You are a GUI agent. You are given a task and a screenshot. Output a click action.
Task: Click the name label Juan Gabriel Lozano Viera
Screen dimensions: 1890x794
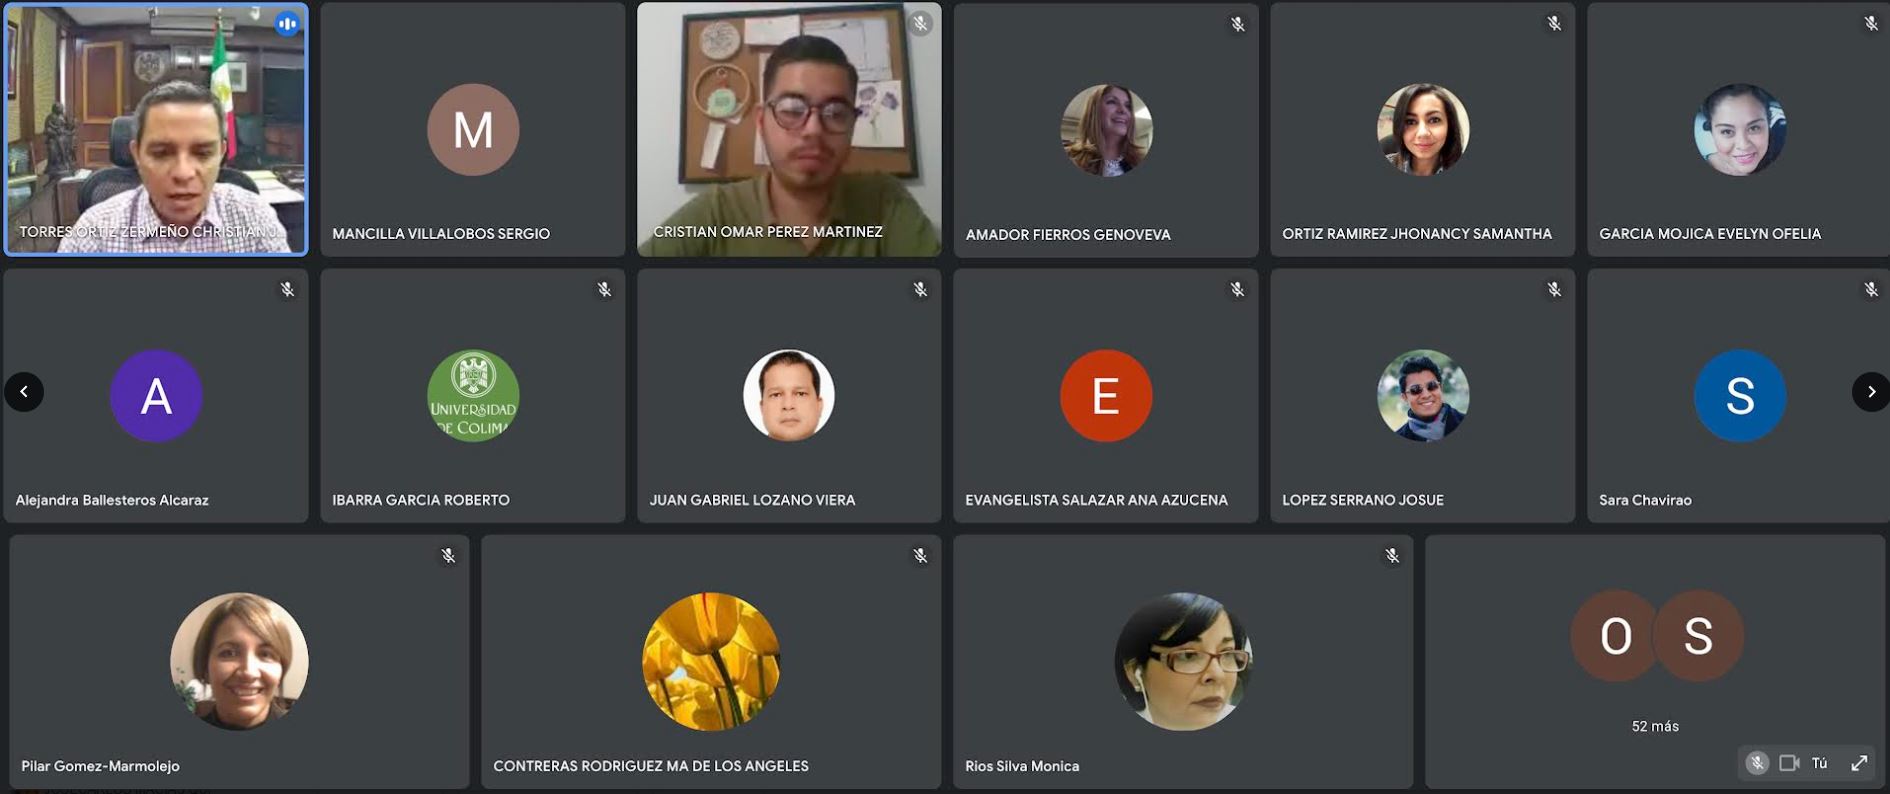[x=752, y=500]
